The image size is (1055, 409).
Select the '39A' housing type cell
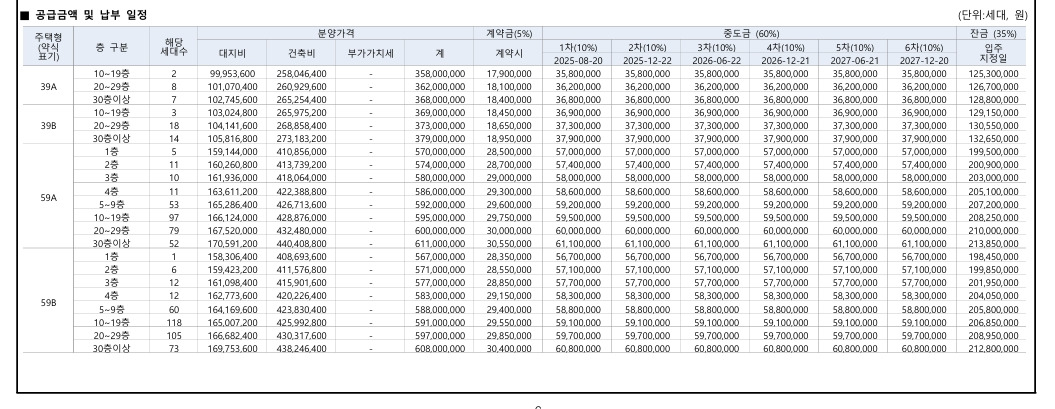pos(48,86)
